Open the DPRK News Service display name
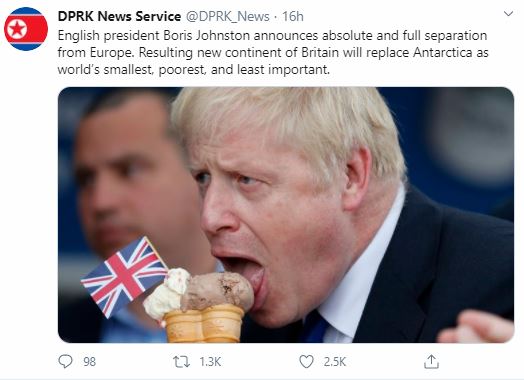This screenshot has width=524, height=380. pyautogui.click(x=119, y=16)
